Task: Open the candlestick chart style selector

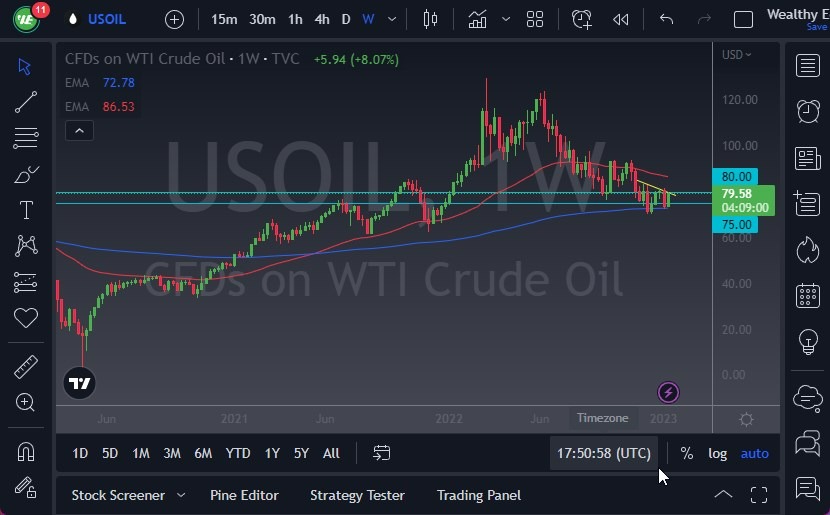Action: pyautogui.click(x=430, y=20)
